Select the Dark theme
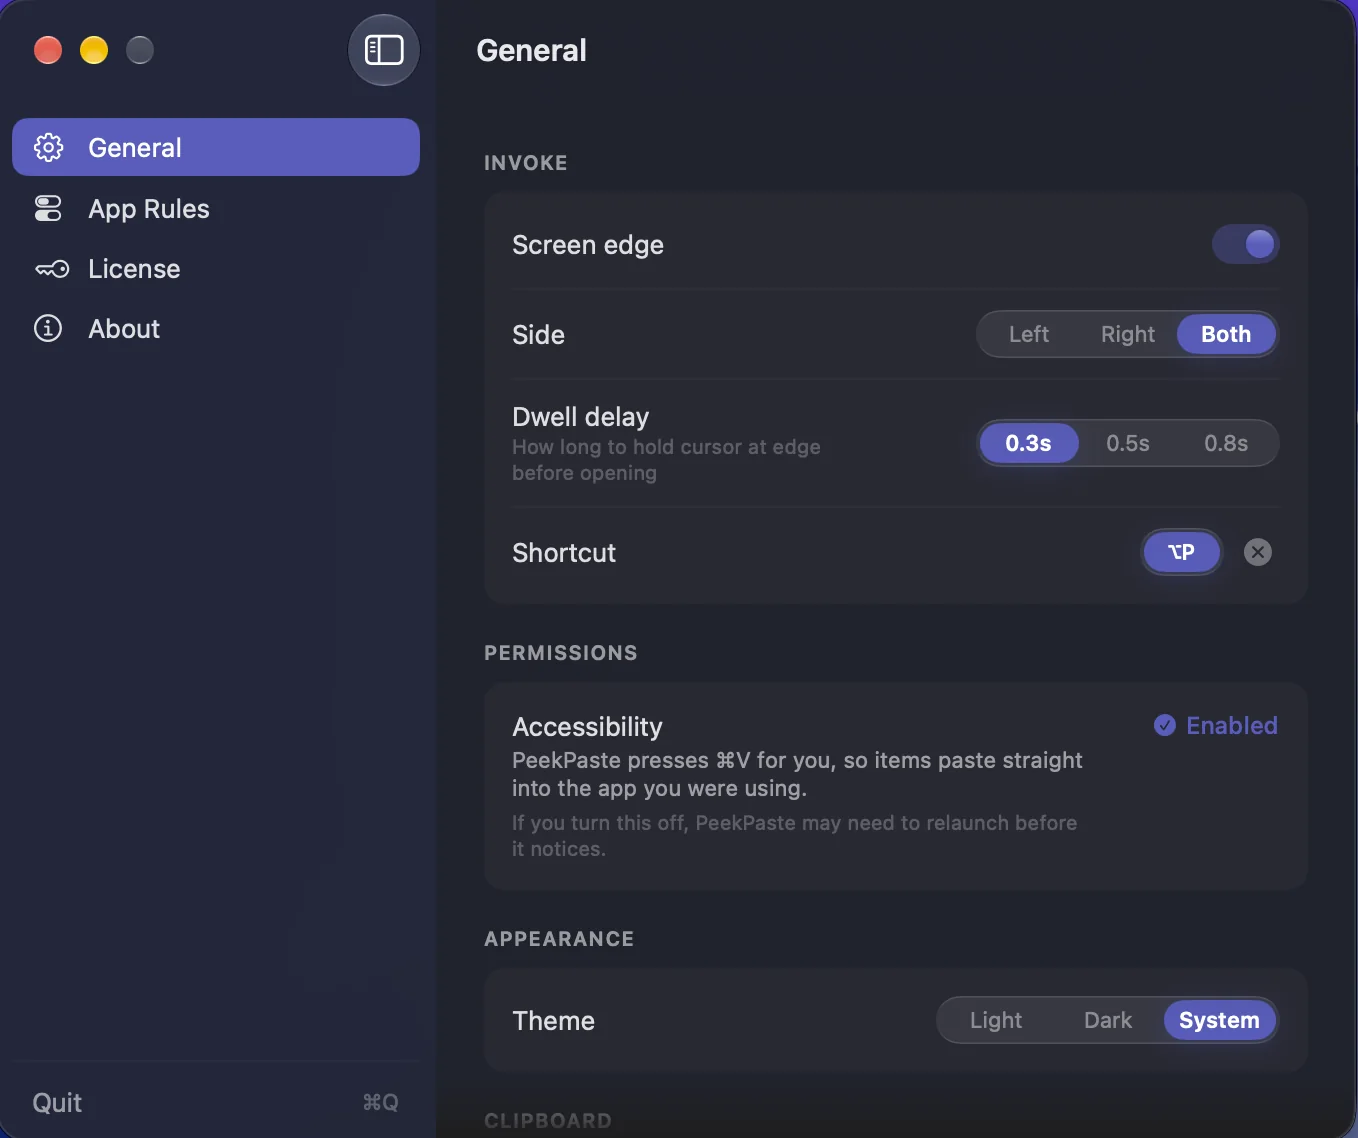This screenshot has height=1138, width=1358. (1108, 1020)
